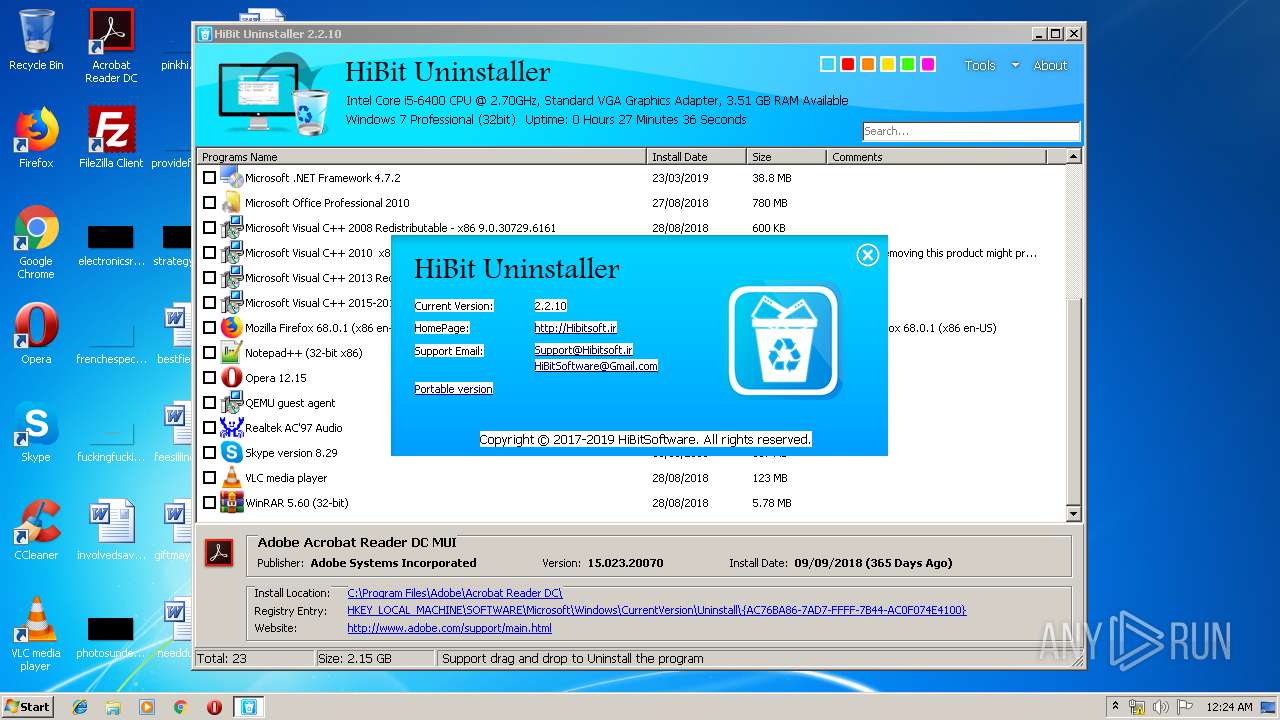Click the Mozilla Firefox 68.0.1 row icon

[x=232, y=327]
